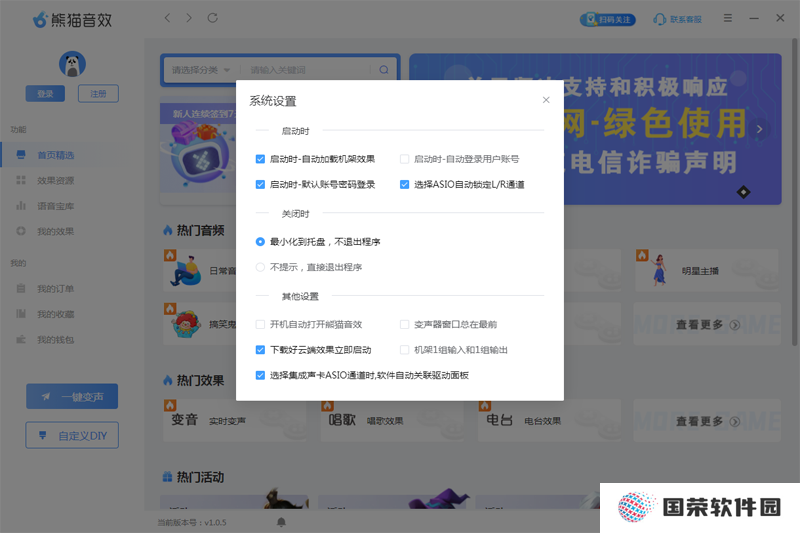
Task: Open the 搞笑 clown audio card
Action: click(x=200, y=324)
